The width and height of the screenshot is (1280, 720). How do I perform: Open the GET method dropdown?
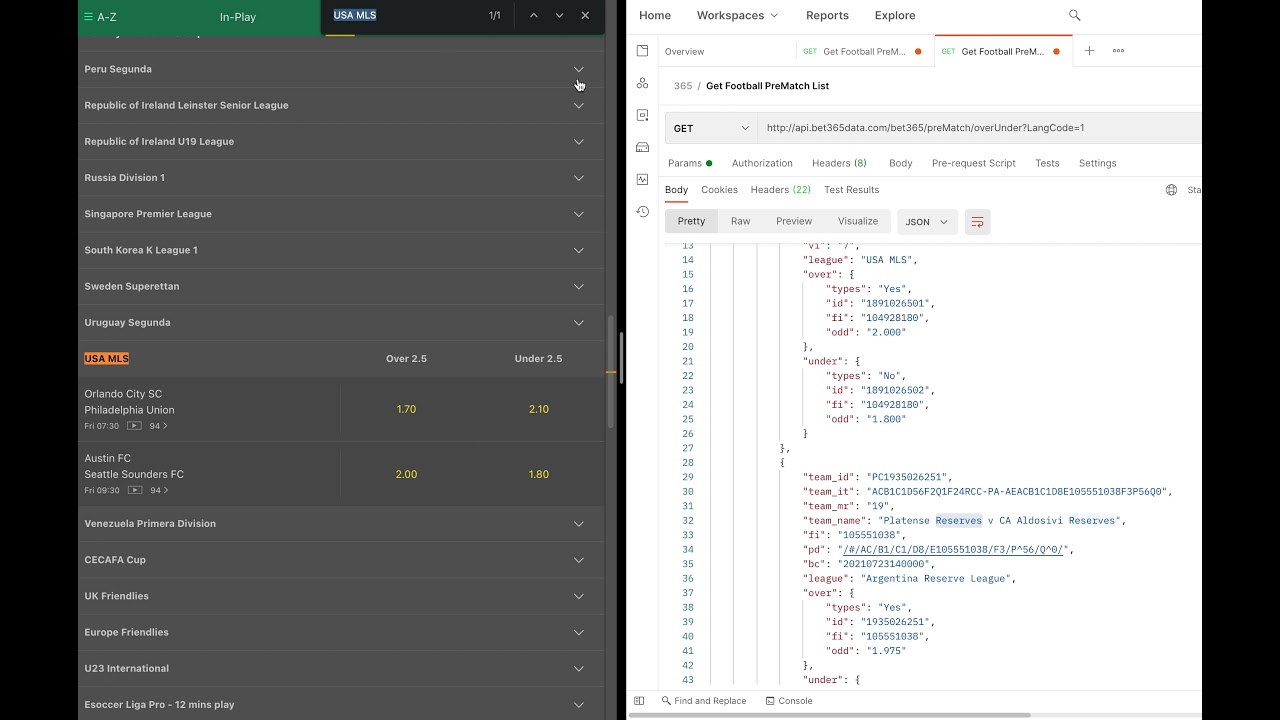(711, 128)
